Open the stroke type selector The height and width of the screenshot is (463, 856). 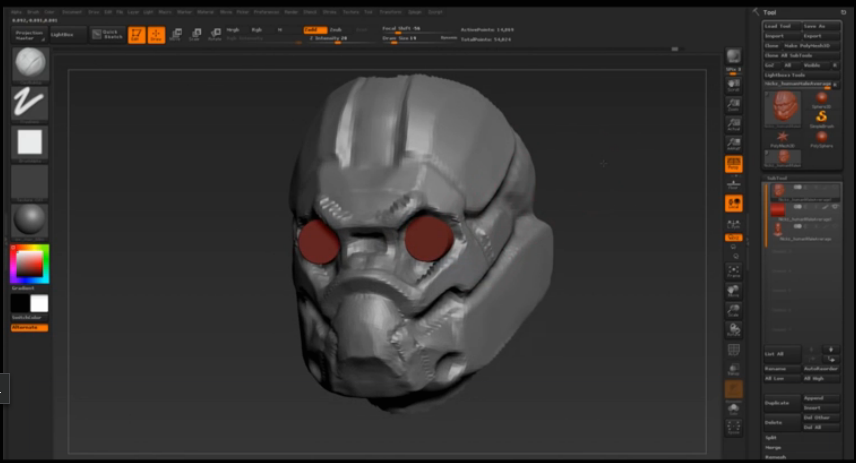30,103
